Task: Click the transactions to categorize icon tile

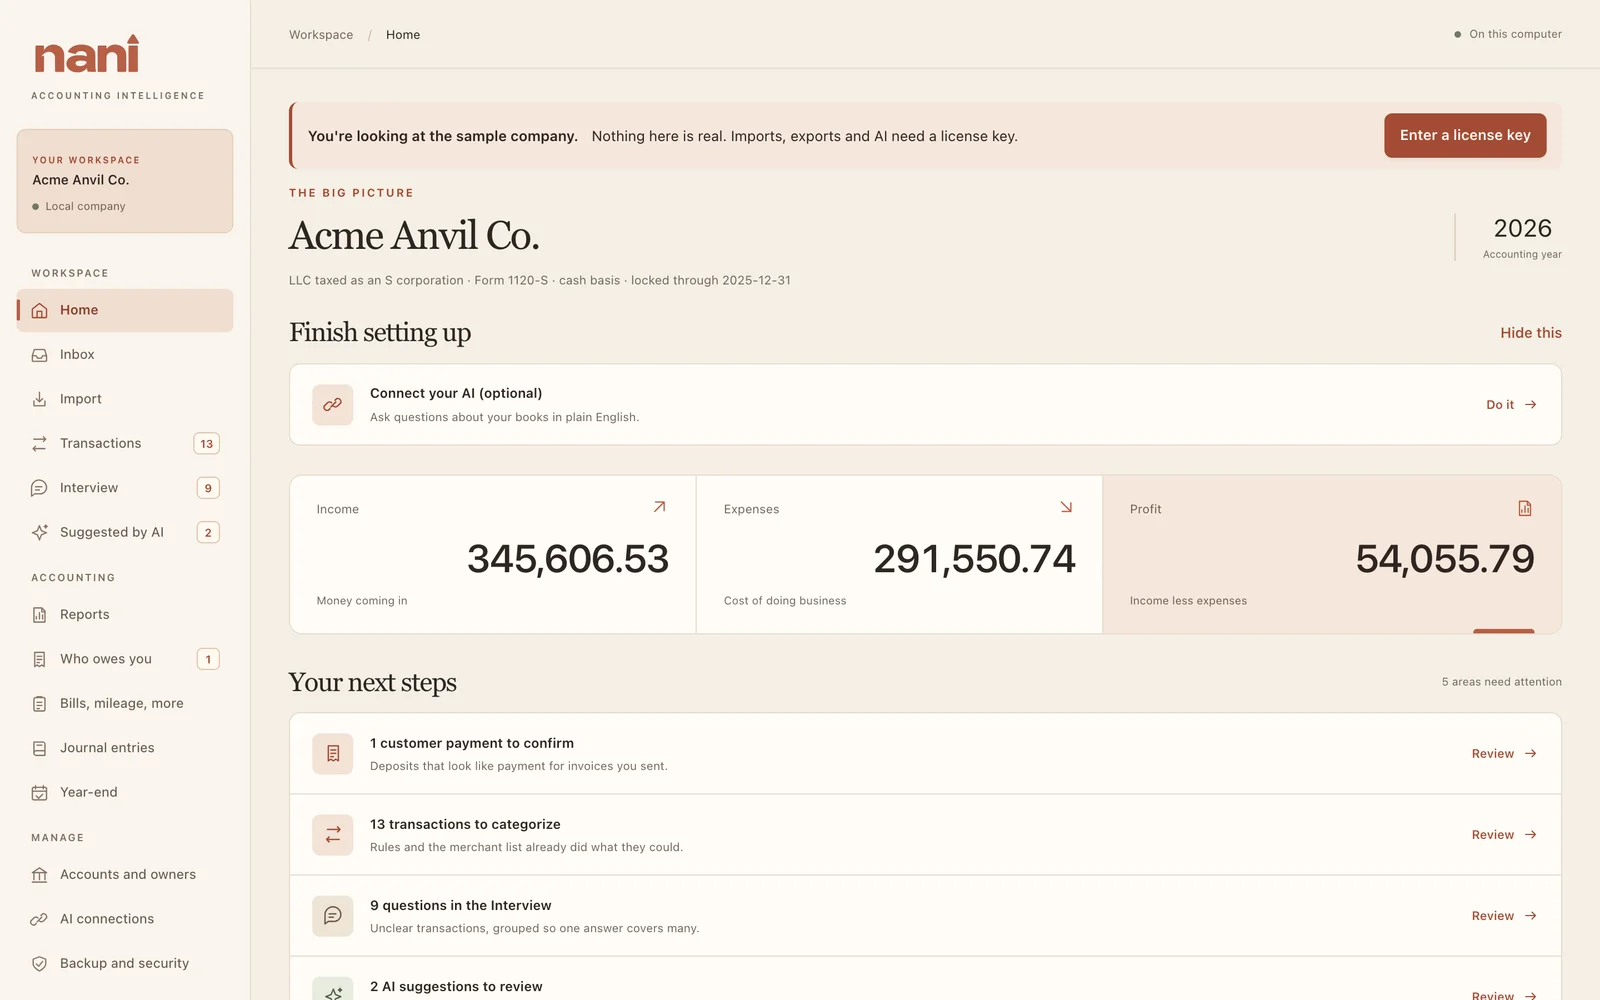Action: pos(333,835)
